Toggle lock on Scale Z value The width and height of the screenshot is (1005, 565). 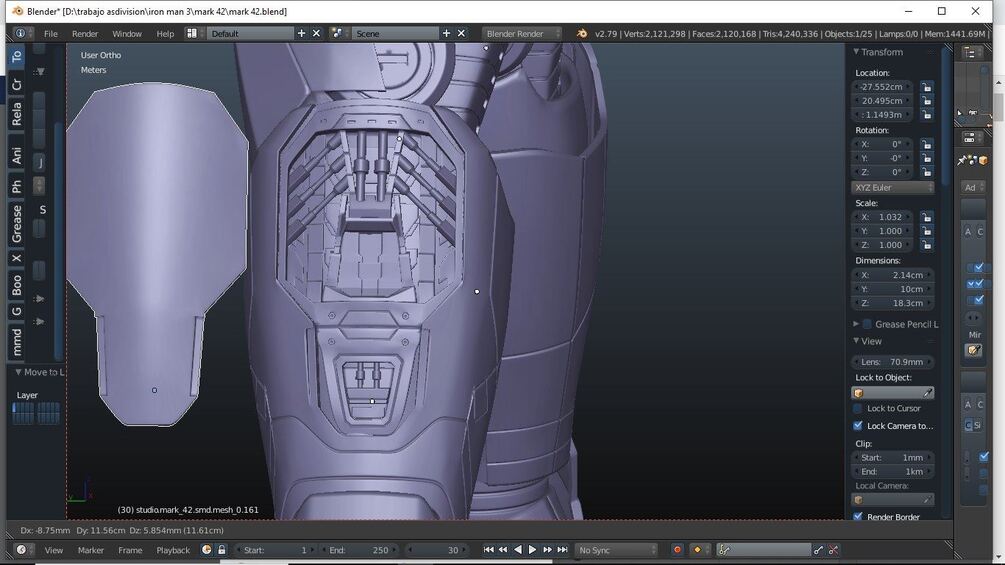coord(926,245)
